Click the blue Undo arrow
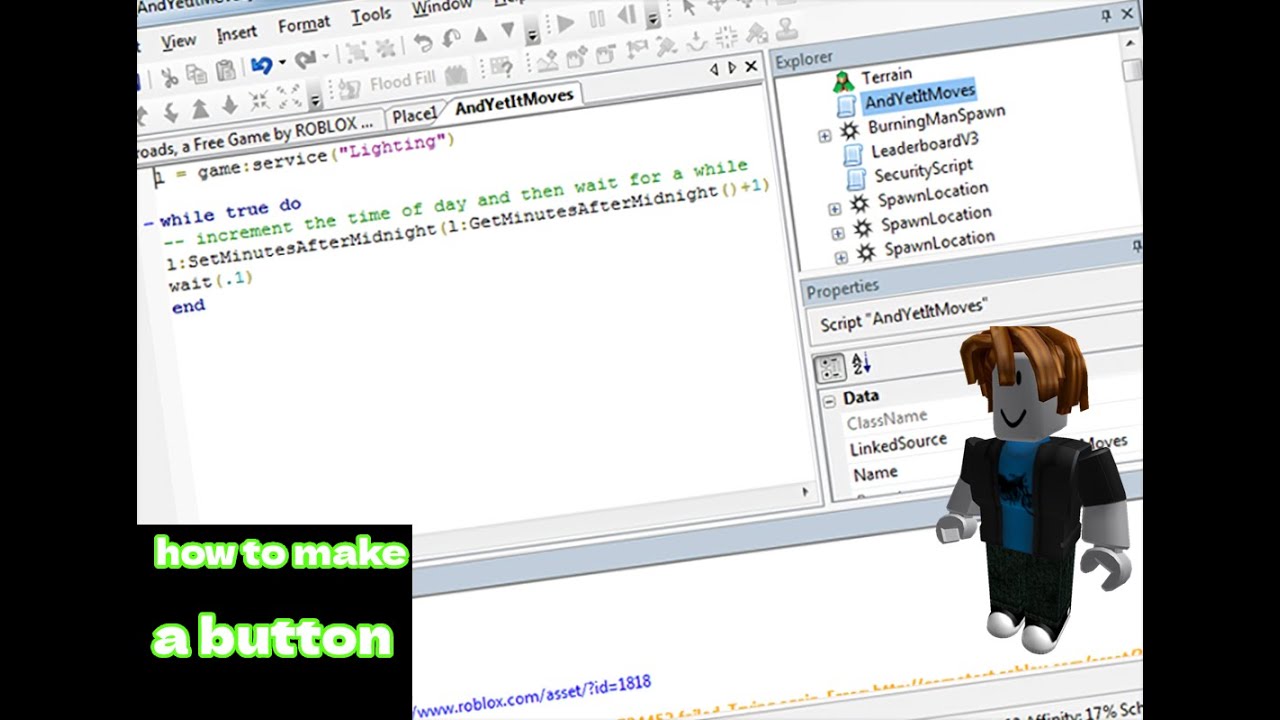 pos(261,67)
